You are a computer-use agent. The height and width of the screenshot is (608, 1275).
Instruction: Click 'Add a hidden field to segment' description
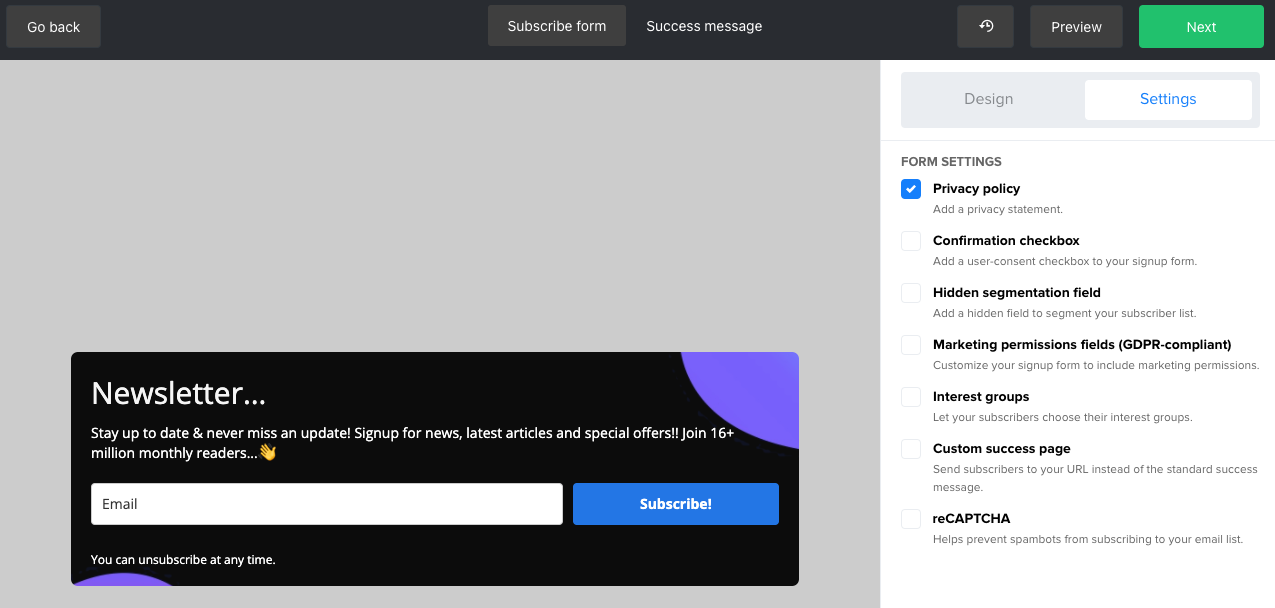[x=1064, y=314]
